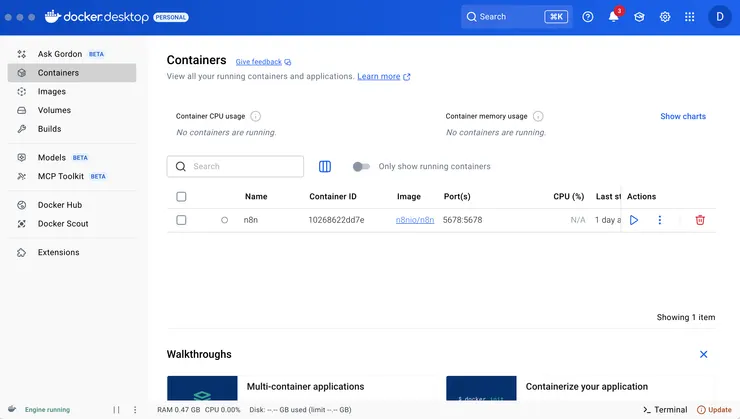The width and height of the screenshot is (740, 419).
Task: Click CPU usage info icon
Action: tap(255, 116)
